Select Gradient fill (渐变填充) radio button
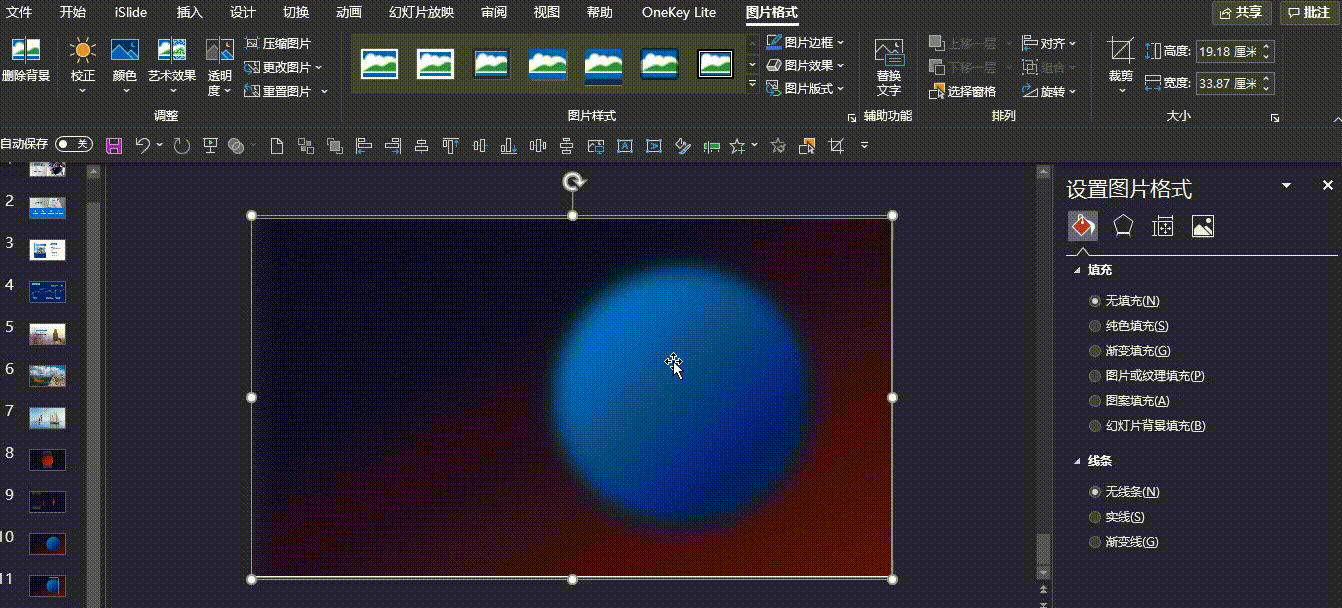1342x608 pixels. (x=1095, y=351)
